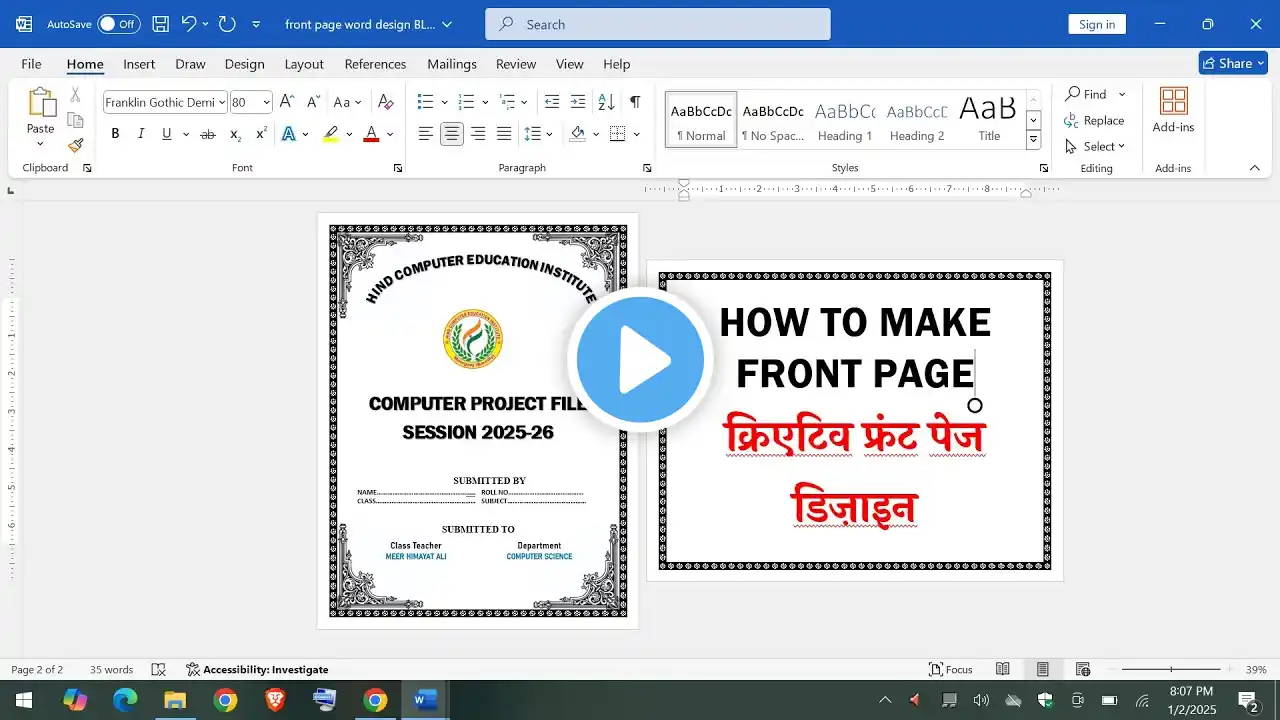Click the Share button
Screen dimensions: 1280x720
[x=1233, y=63]
